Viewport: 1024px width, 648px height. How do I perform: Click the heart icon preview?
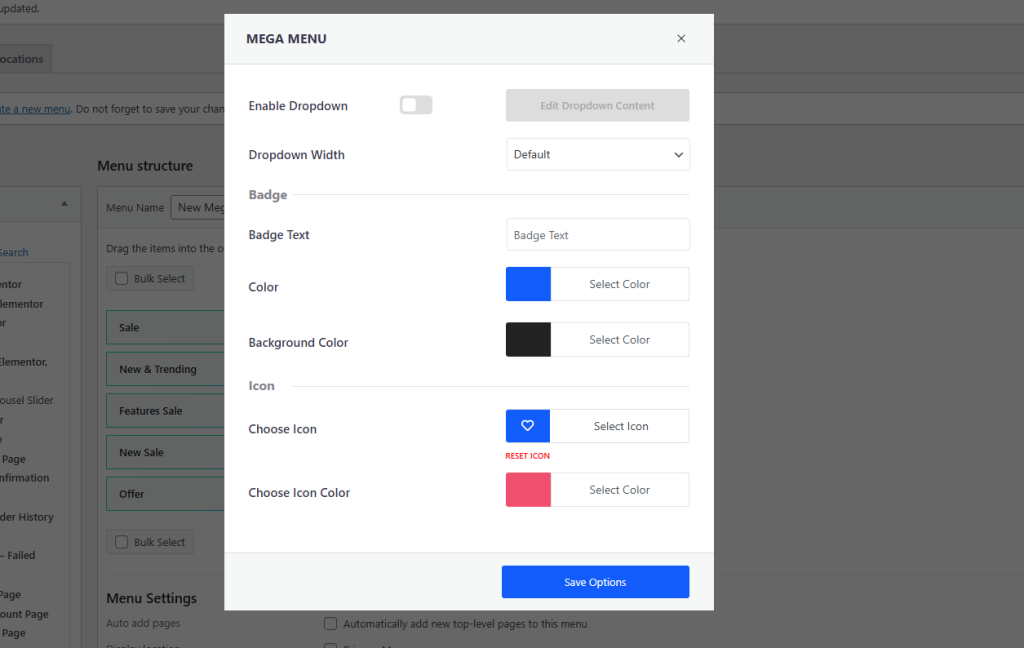click(x=528, y=426)
